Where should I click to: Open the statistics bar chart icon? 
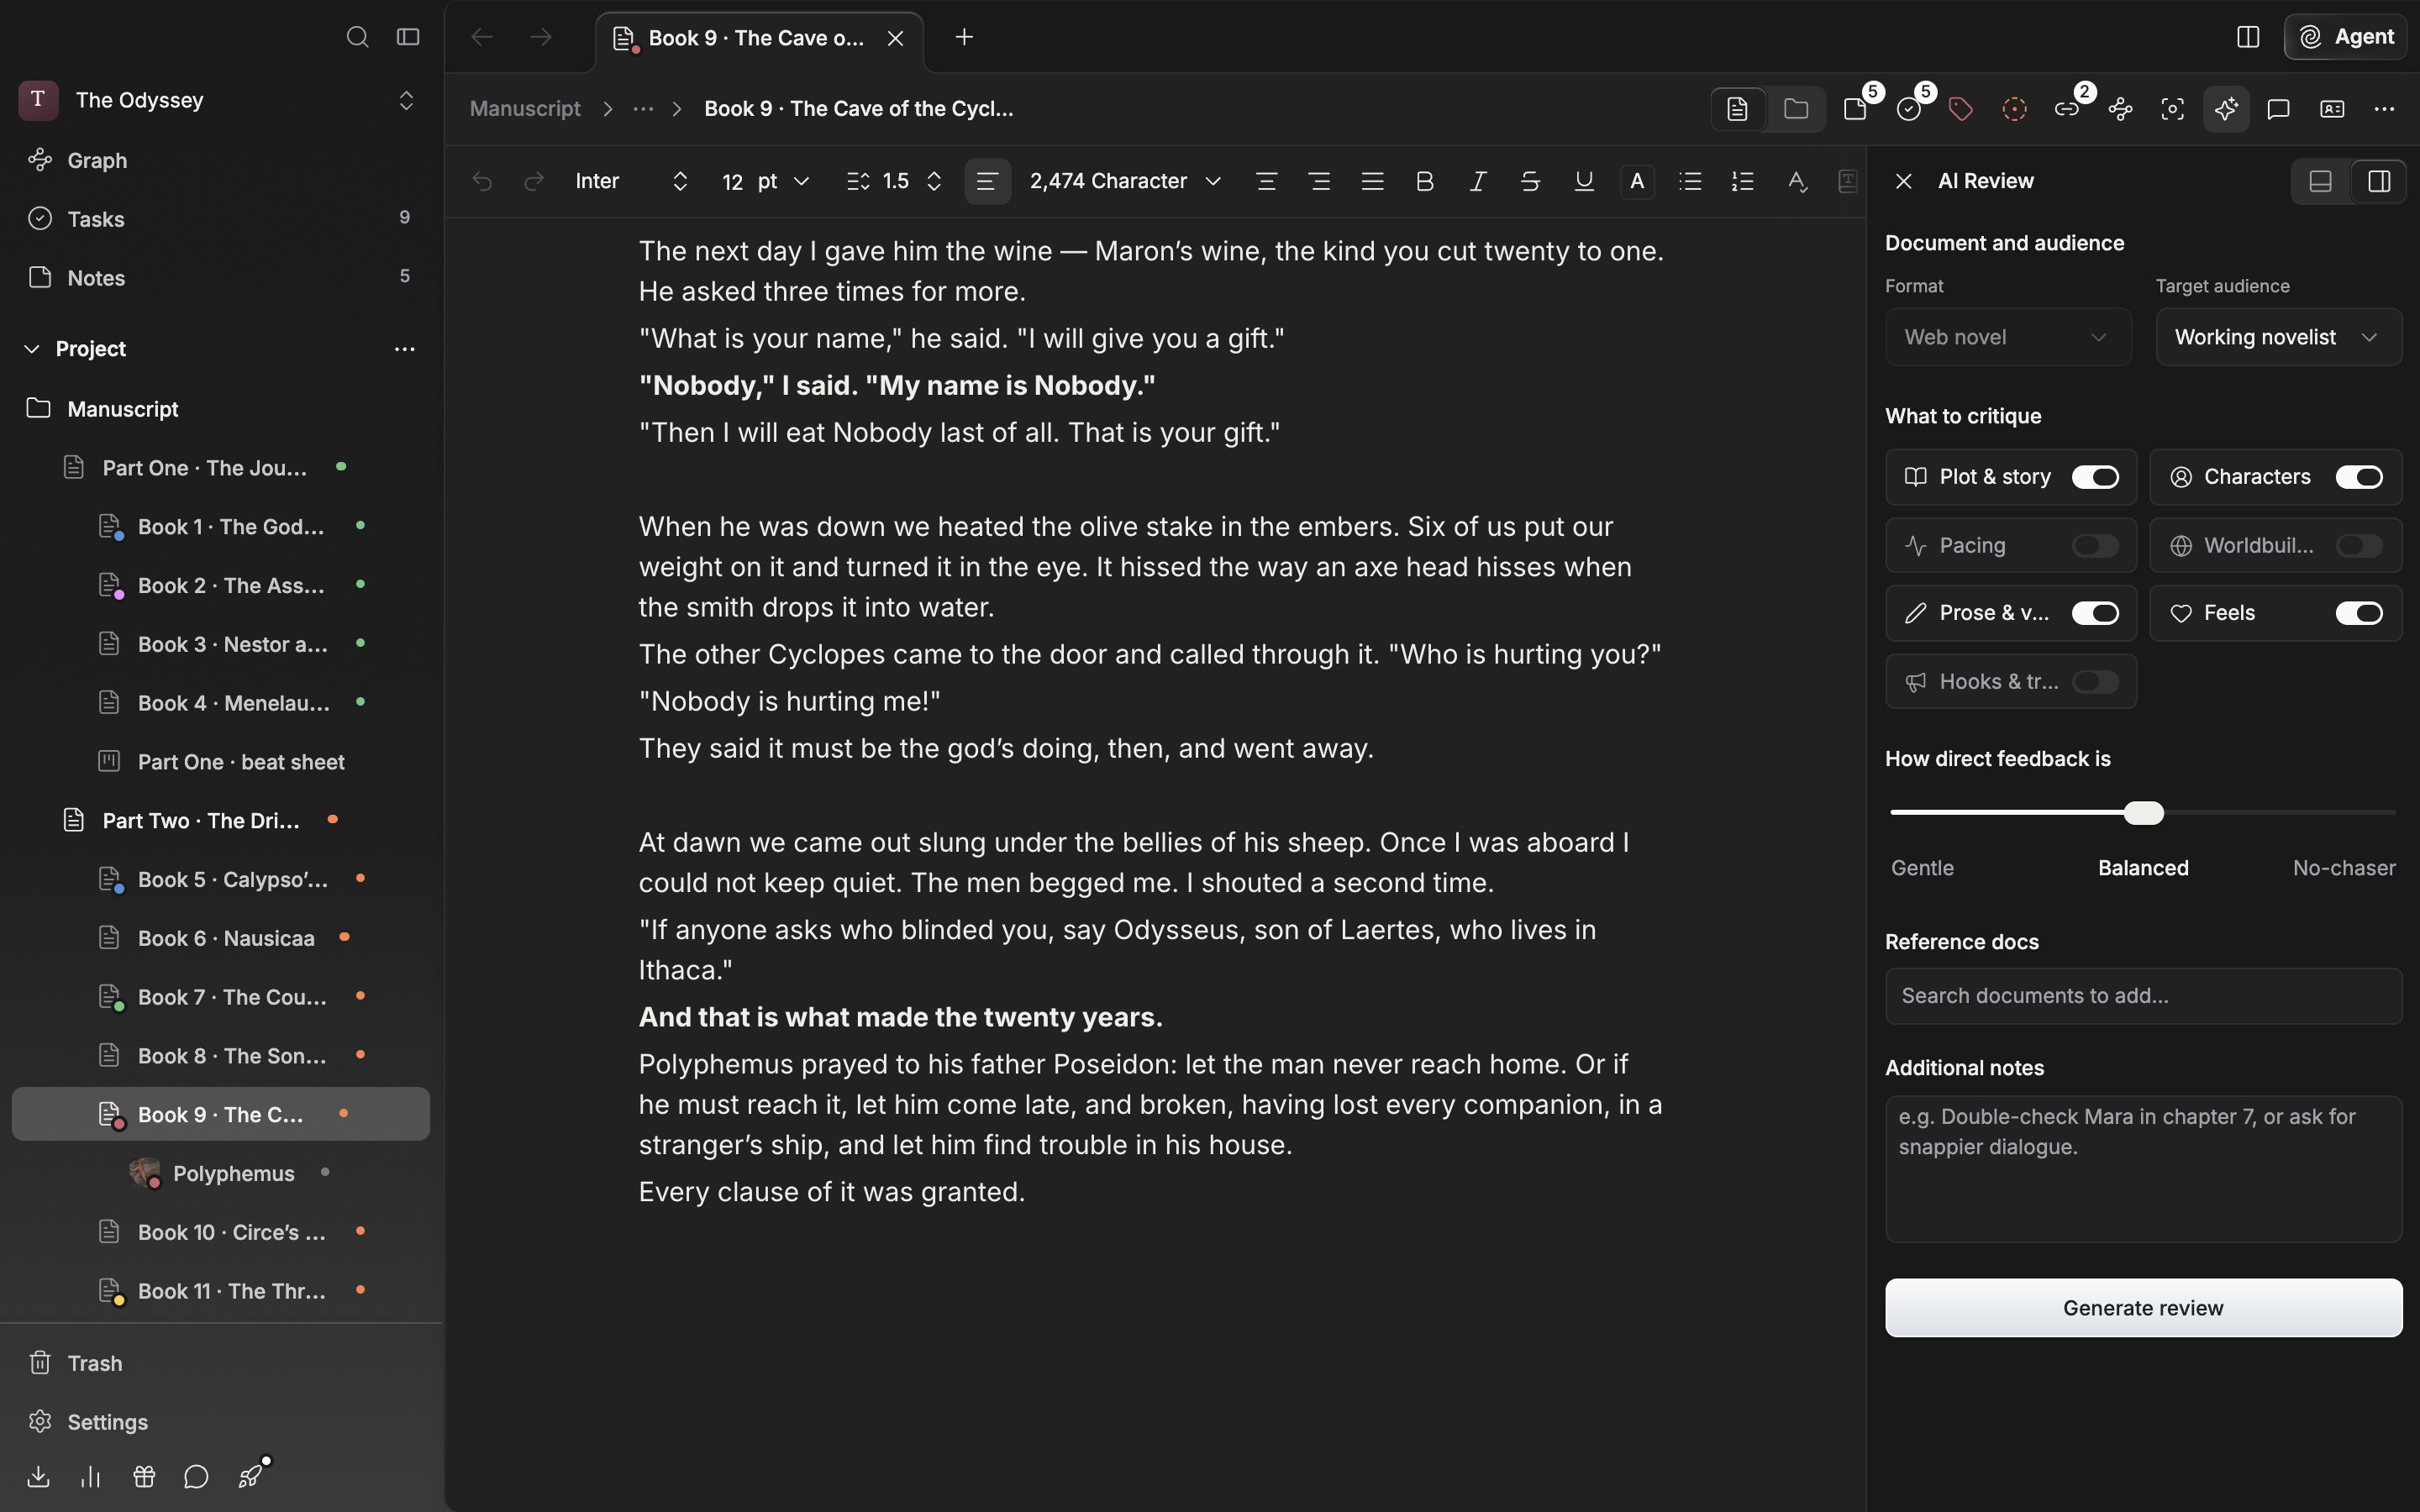coord(91,1476)
